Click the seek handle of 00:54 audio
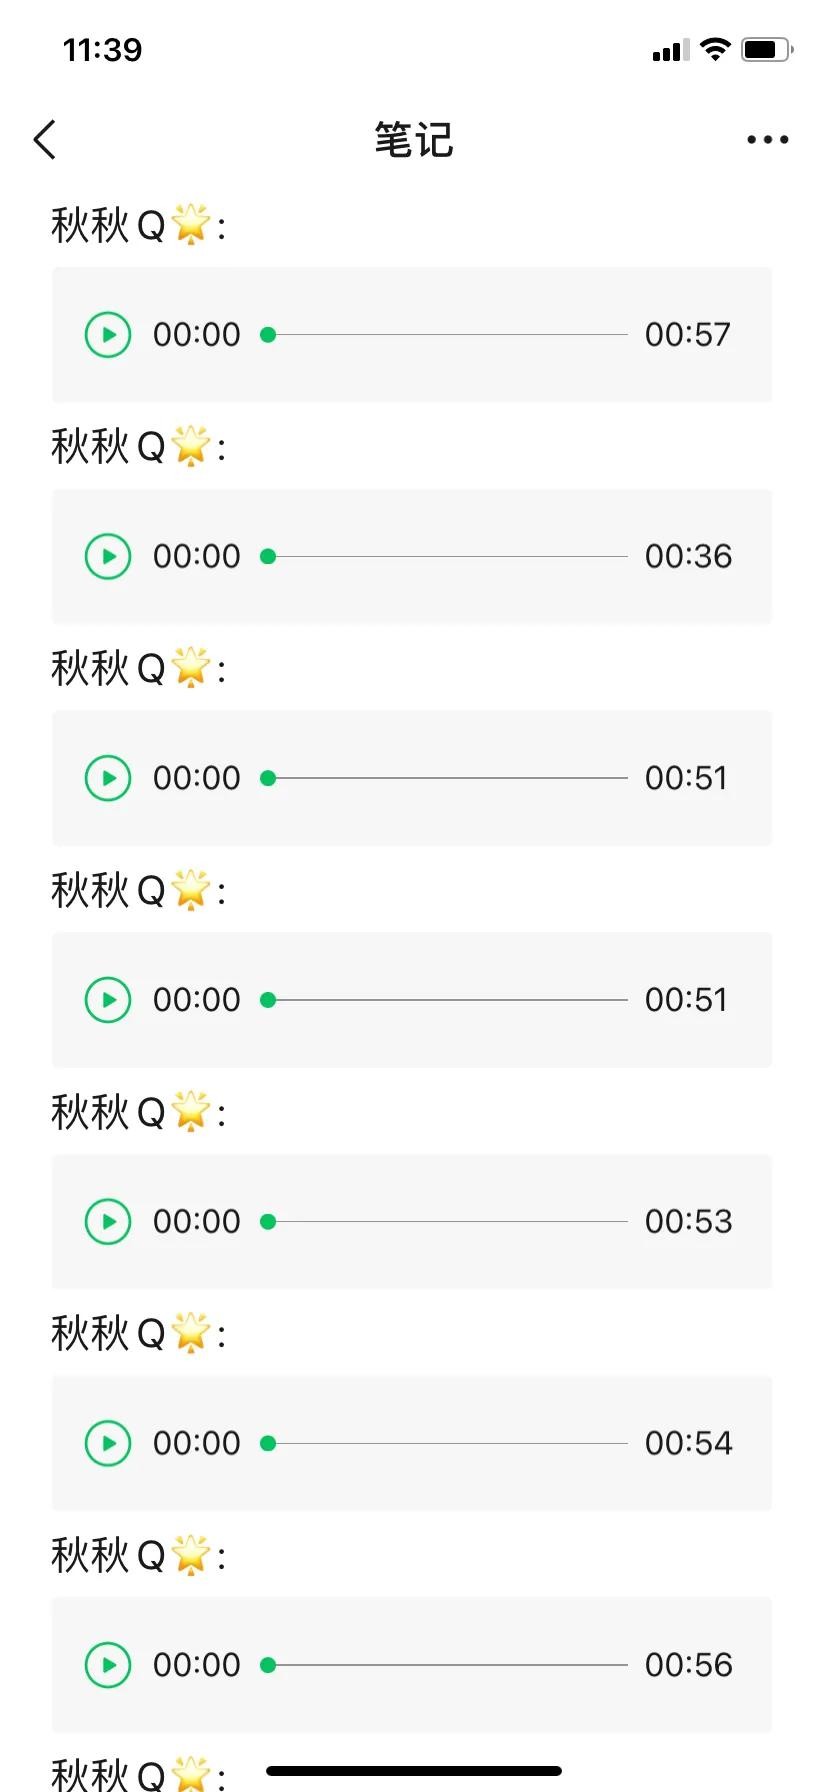 coord(268,1443)
